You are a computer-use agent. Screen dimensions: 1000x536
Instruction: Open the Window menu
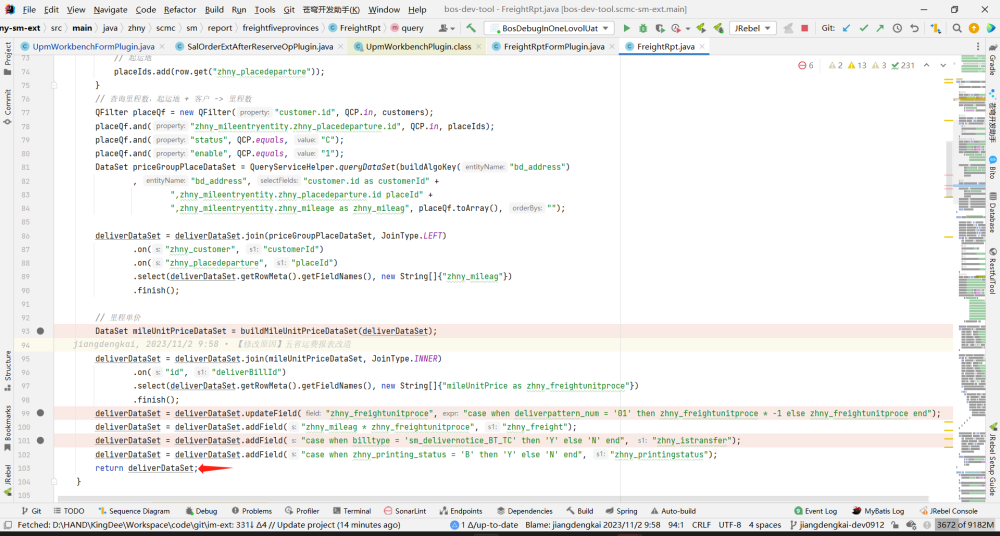pos(385,10)
